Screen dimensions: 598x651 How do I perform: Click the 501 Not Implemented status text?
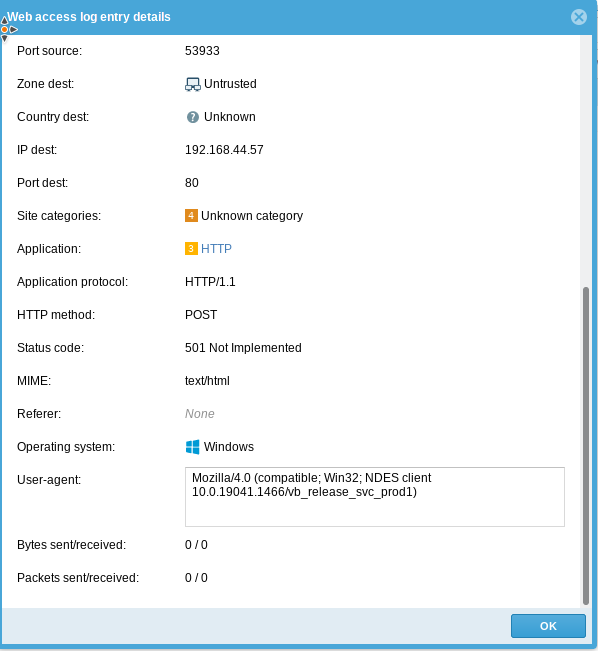pyautogui.click(x=243, y=348)
